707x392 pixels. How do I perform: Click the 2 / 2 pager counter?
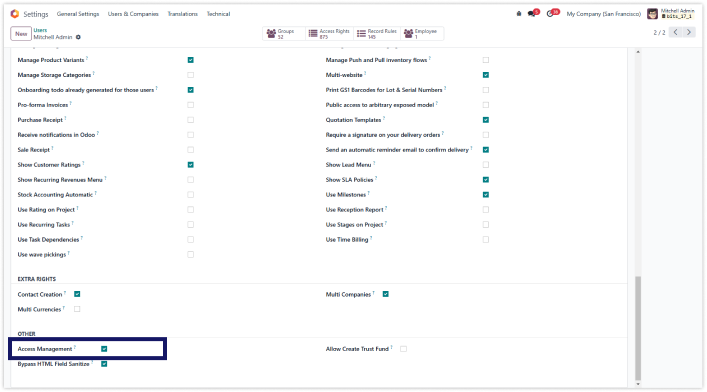[x=659, y=32]
